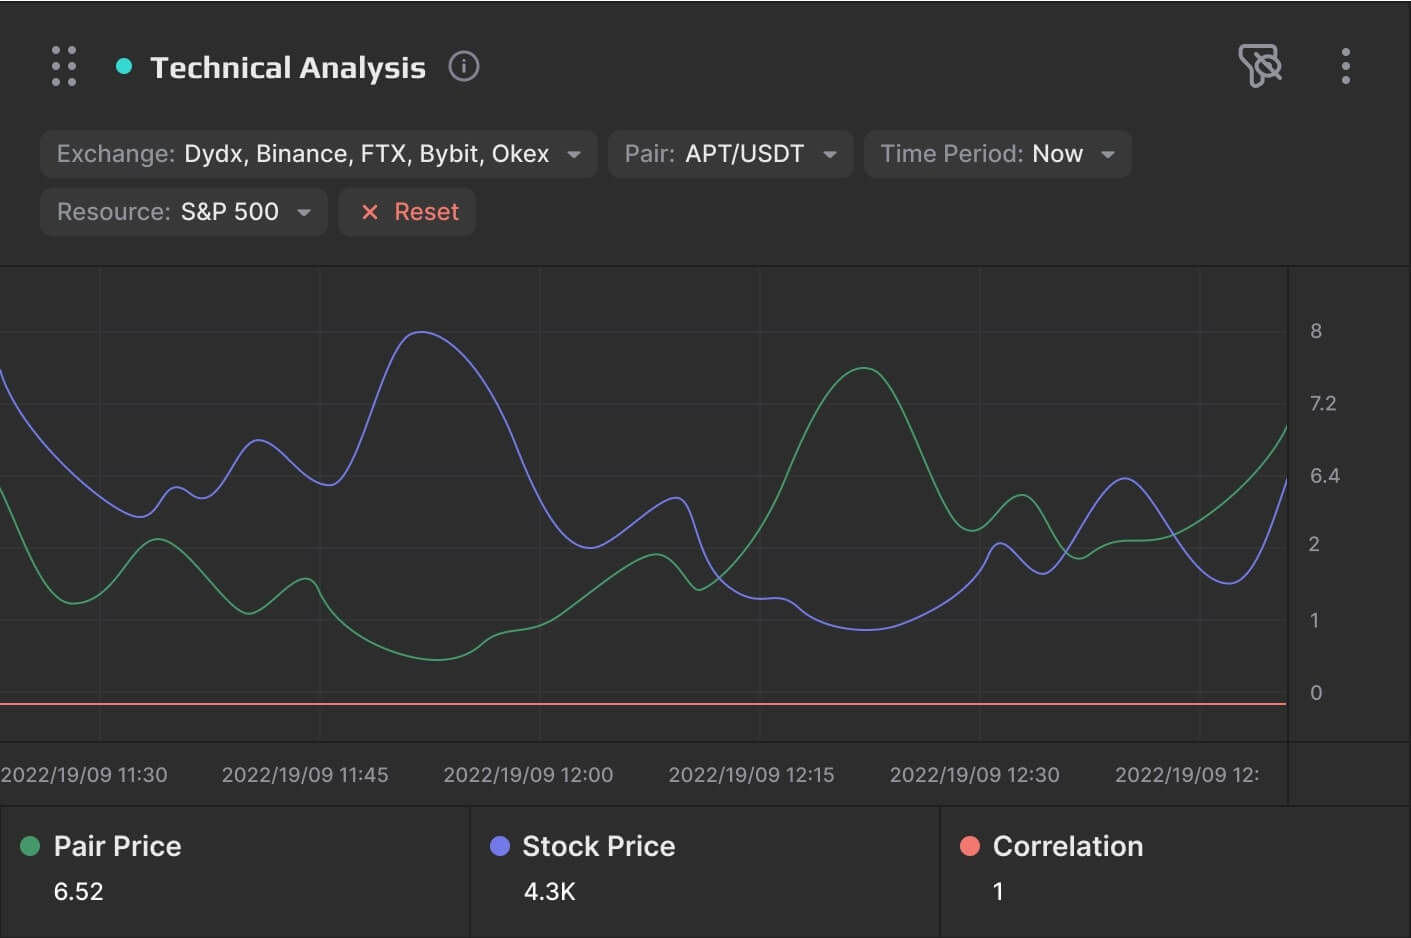Screen dimensions: 1411x938
Task: Click the info icon beside Technical Analysis
Action: (x=463, y=67)
